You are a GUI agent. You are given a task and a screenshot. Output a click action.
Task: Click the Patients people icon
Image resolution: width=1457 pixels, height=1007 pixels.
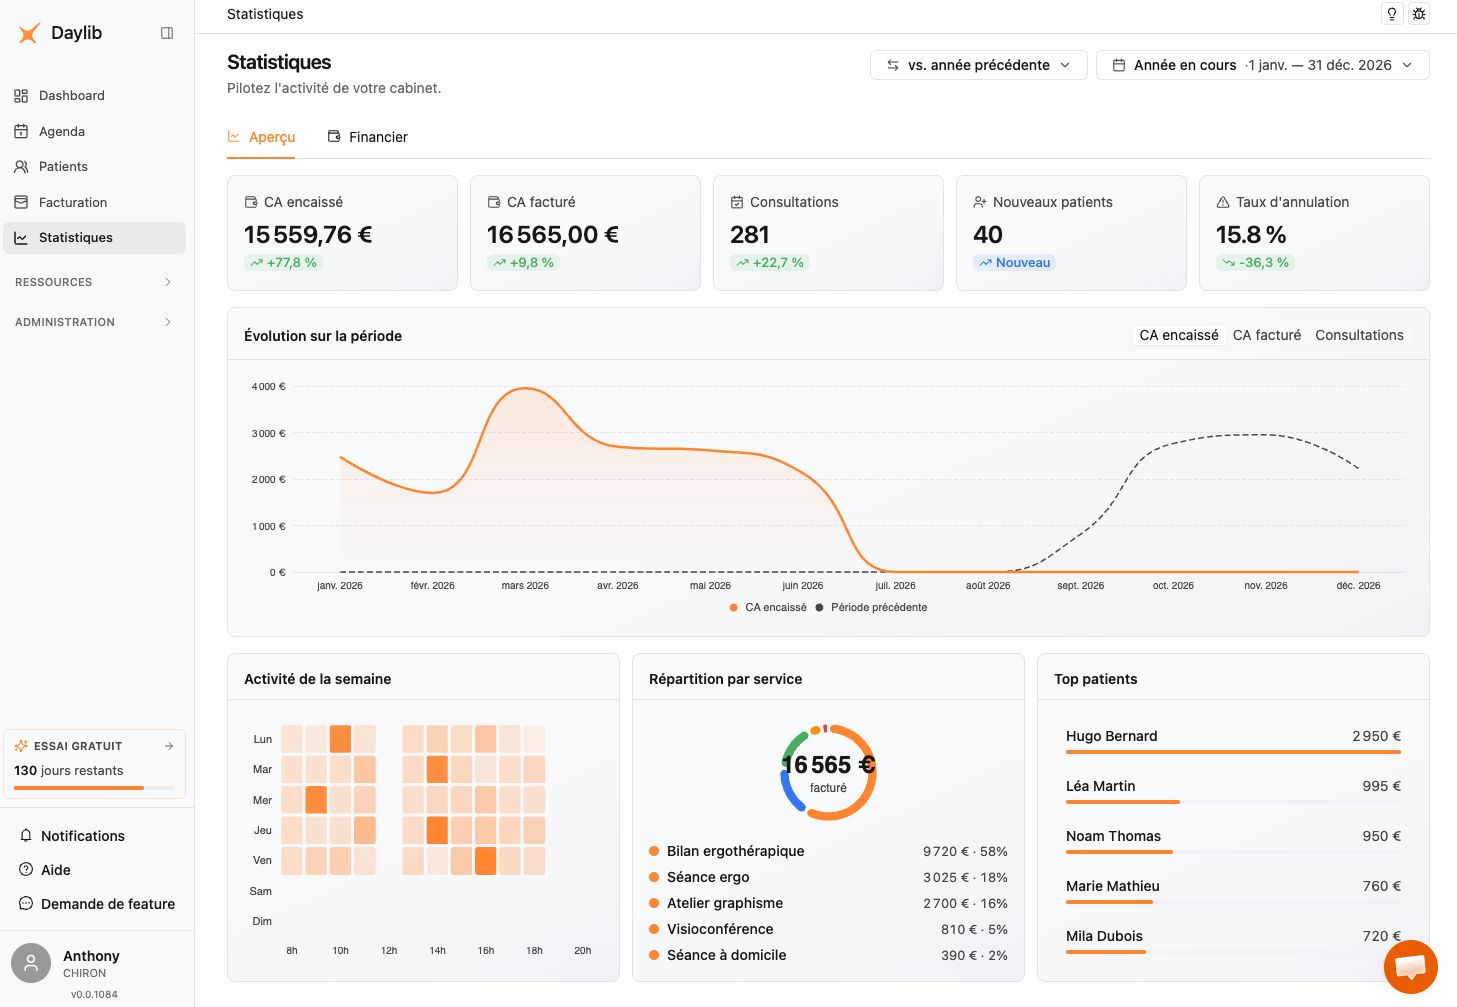click(21, 167)
